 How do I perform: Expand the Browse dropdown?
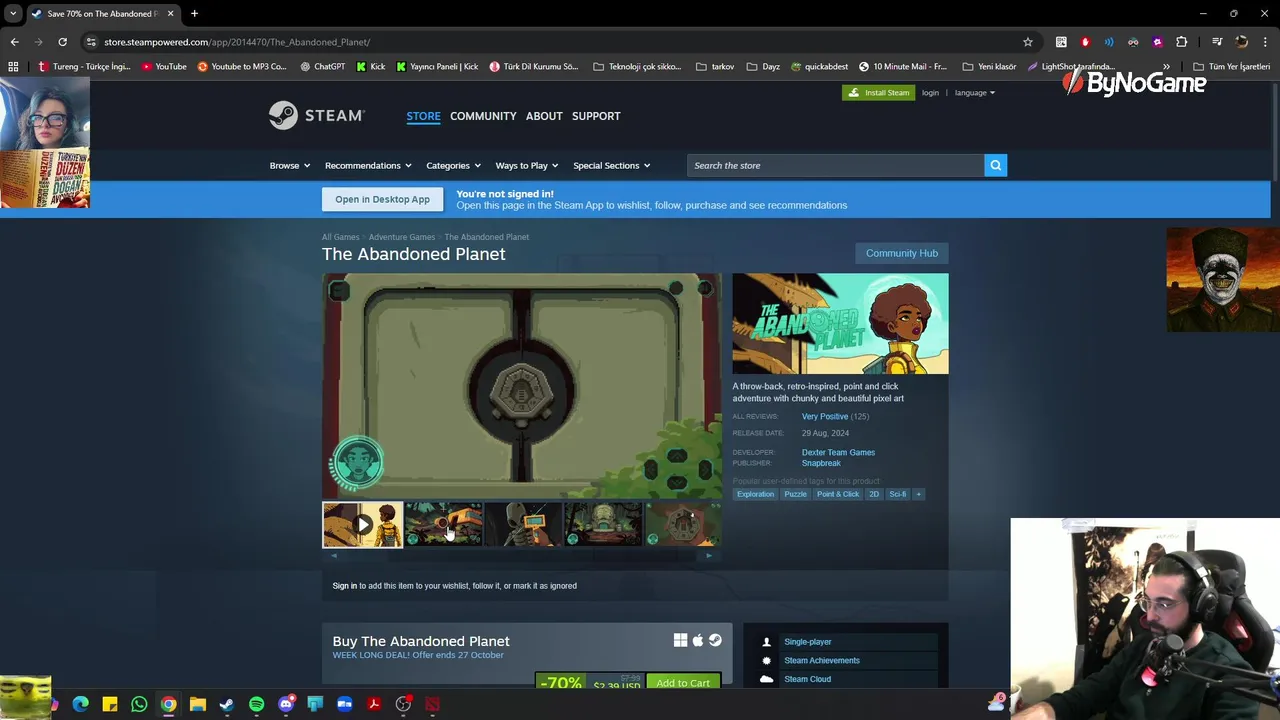click(x=289, y=165)
